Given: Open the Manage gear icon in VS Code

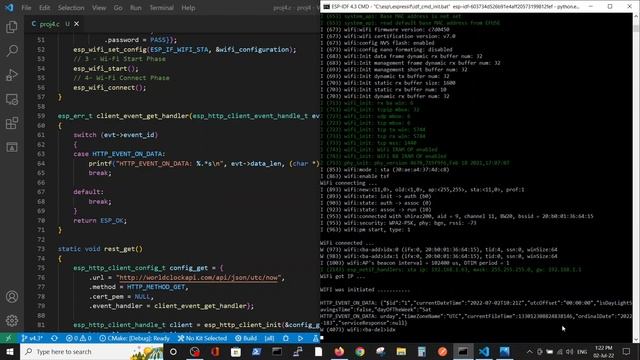Looking at the screenshot, I should click(x=12, y=321).
